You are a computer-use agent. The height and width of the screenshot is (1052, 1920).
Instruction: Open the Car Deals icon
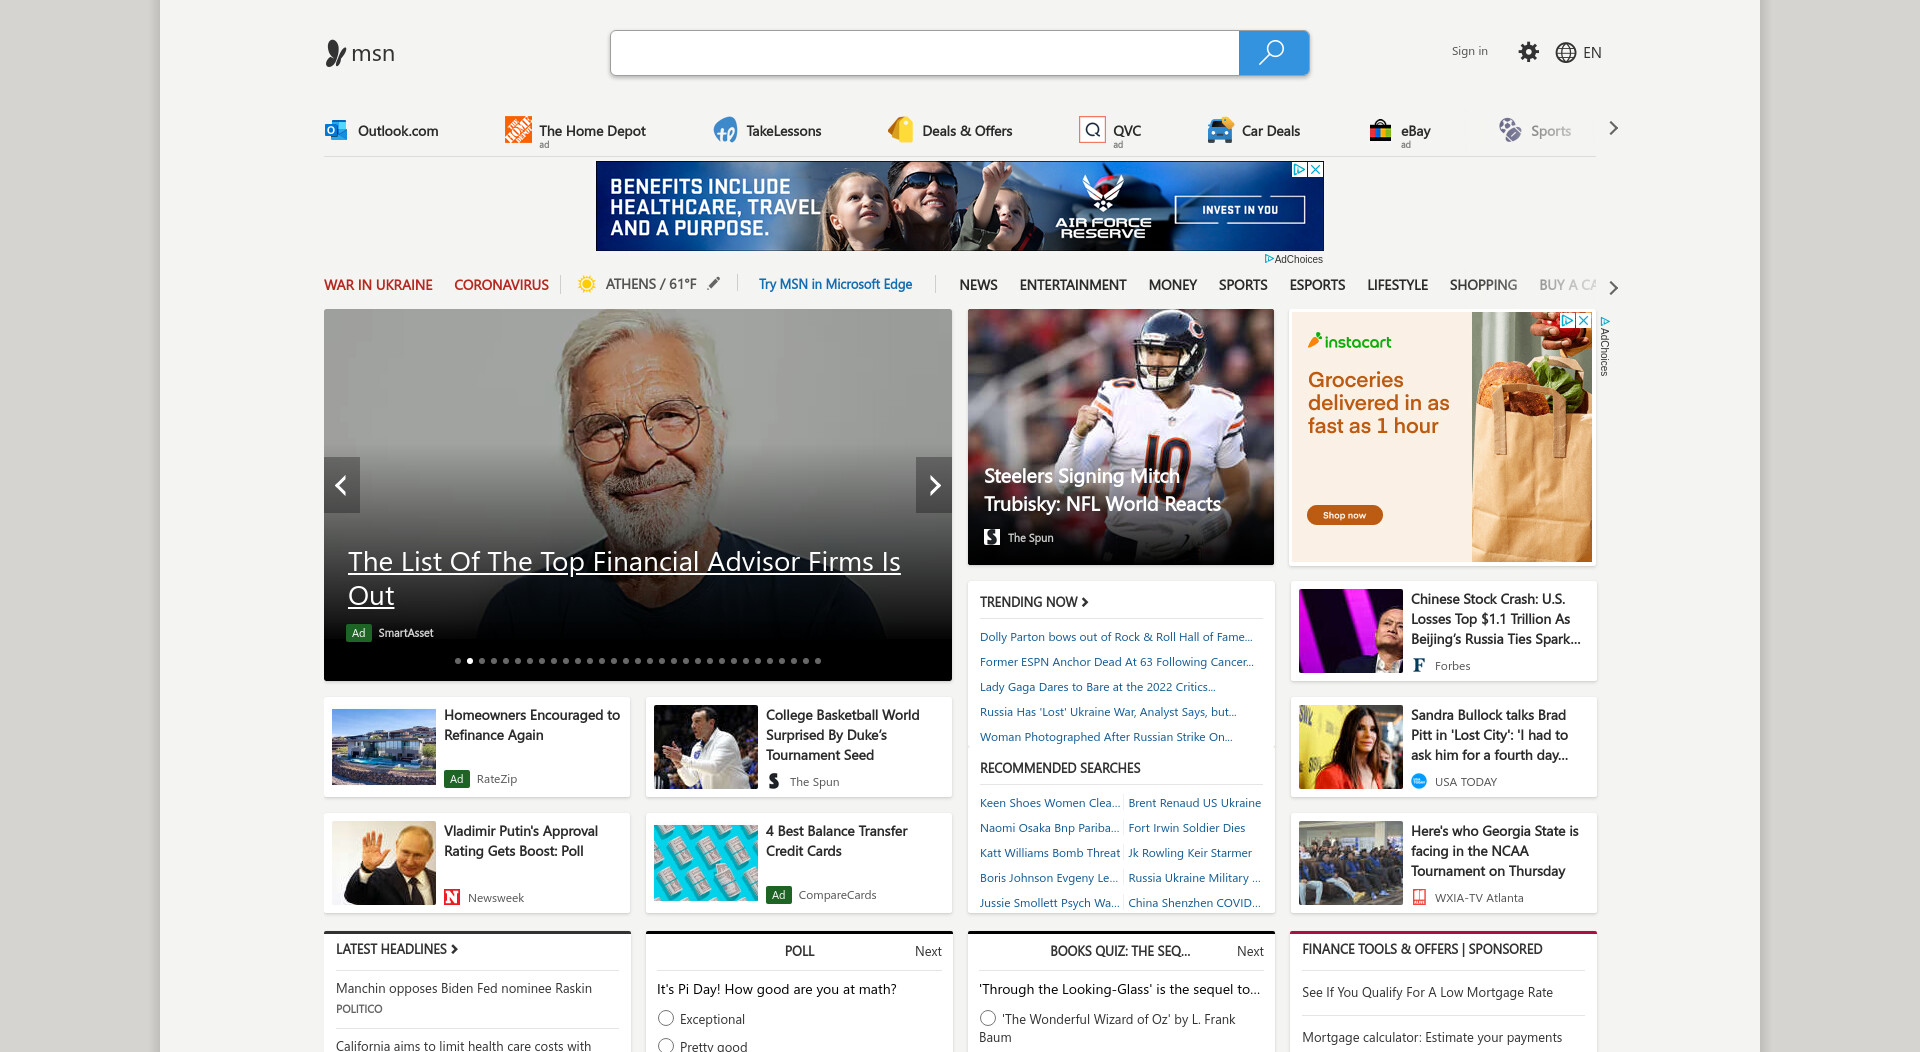(x=1220, y=130)
